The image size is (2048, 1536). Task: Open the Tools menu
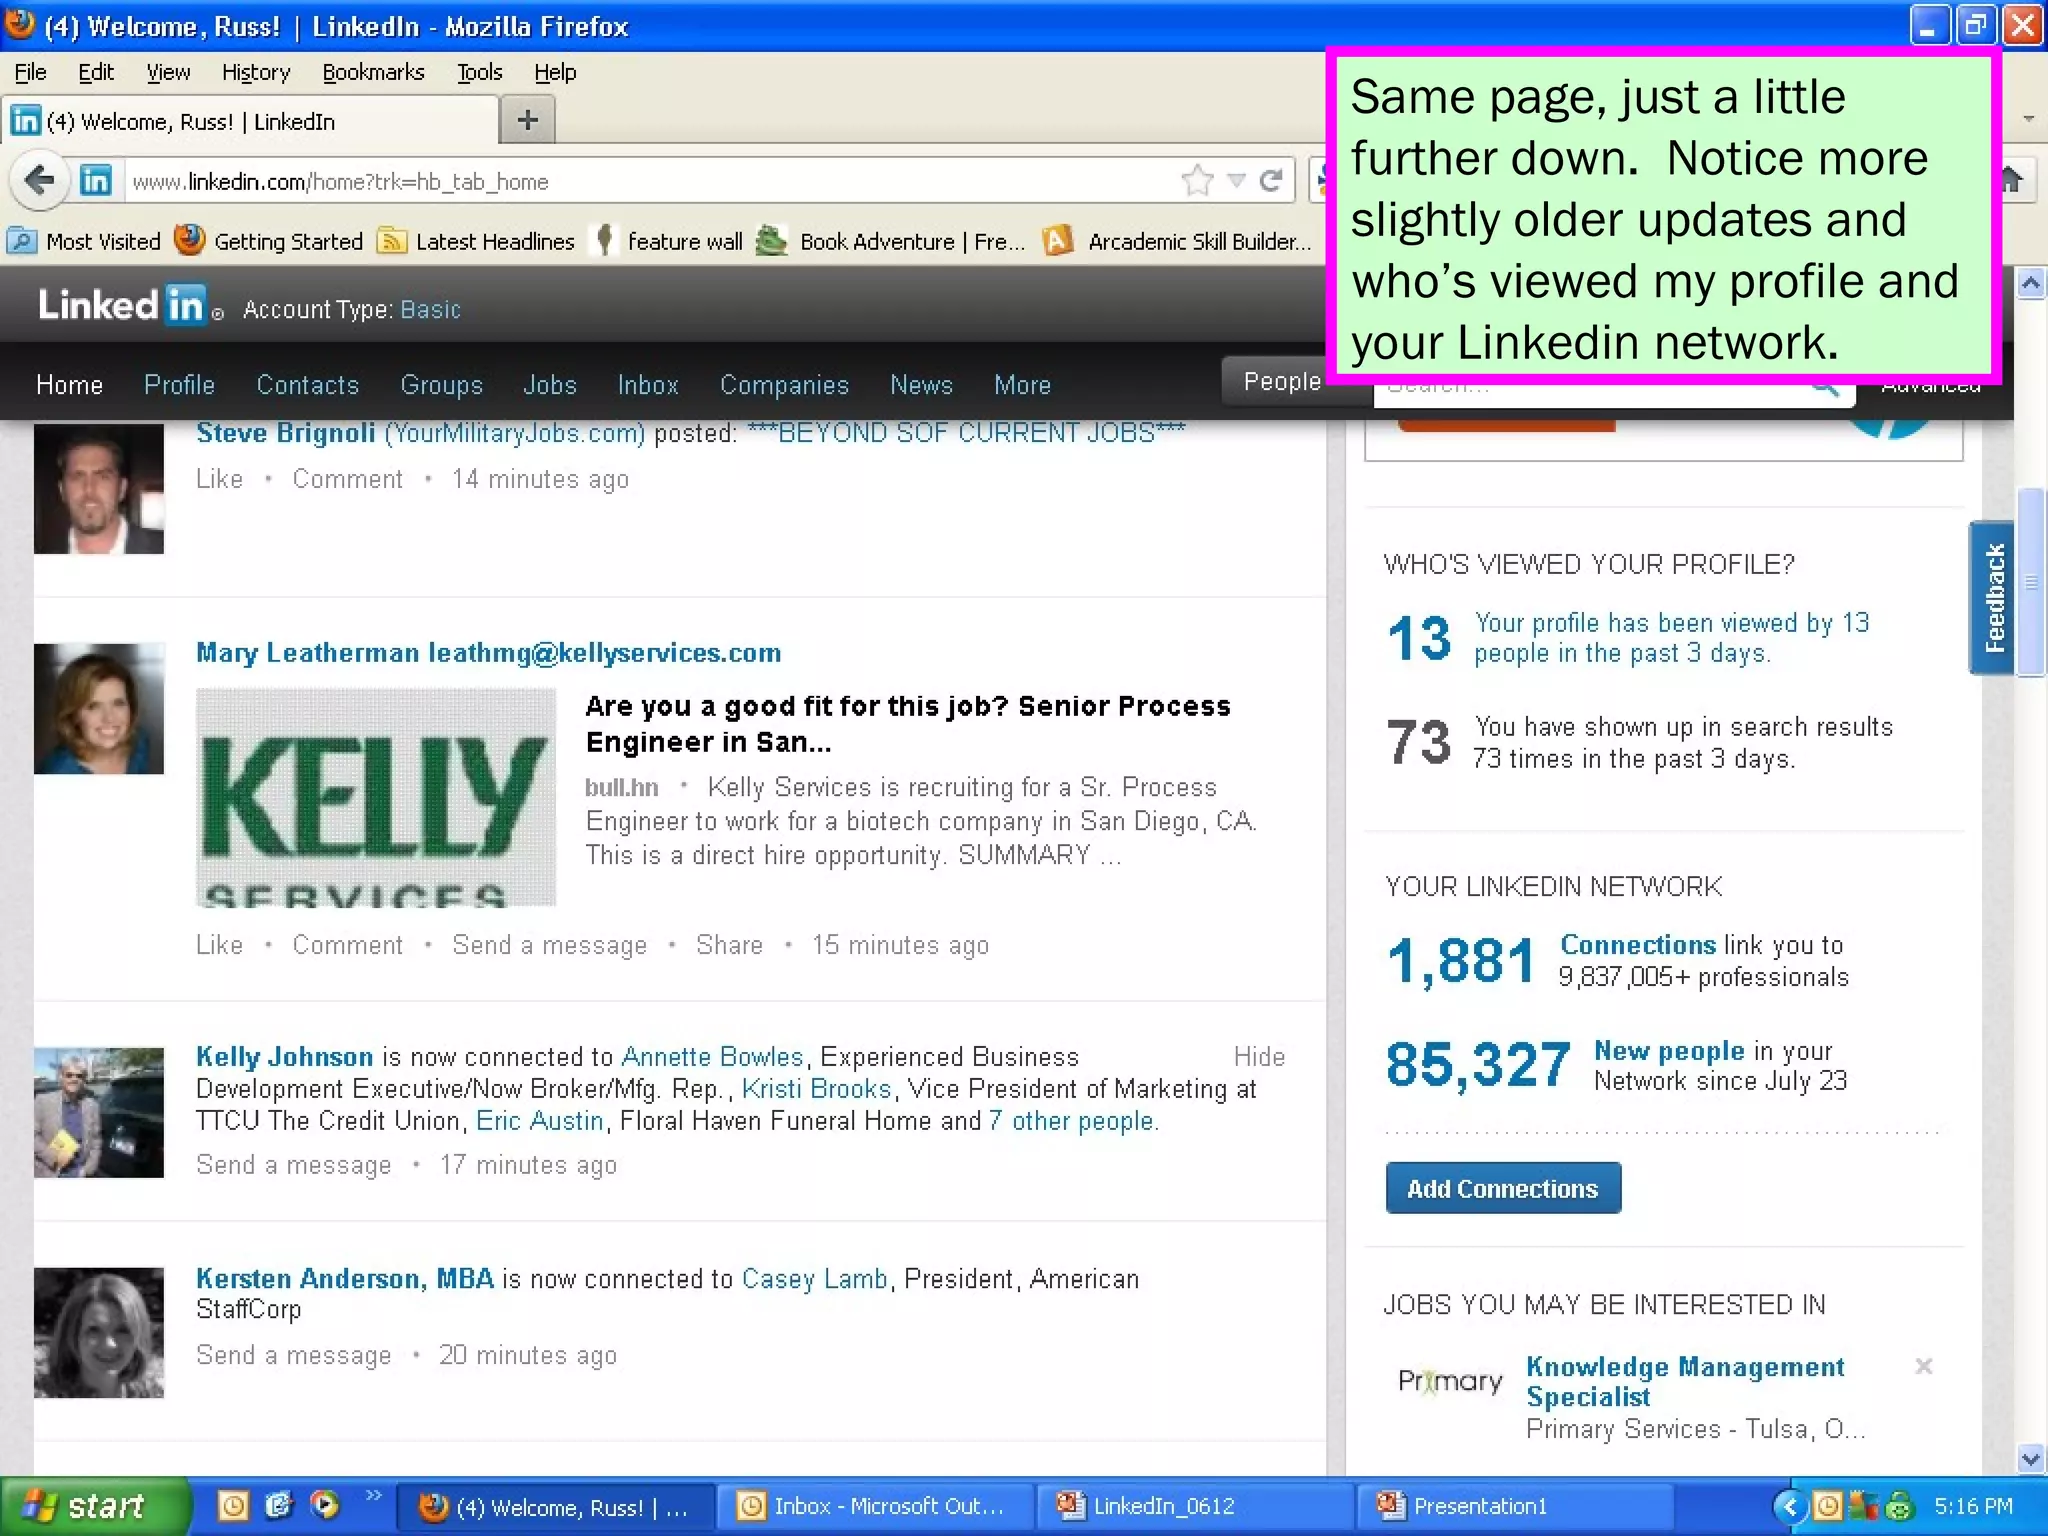point(480,72)
